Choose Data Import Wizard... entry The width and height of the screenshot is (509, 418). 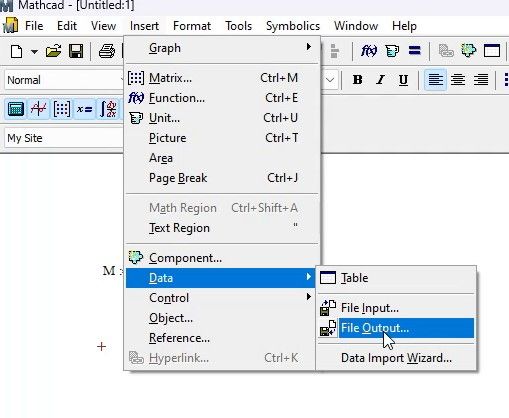pyautogui.click(x=396, y=358)
